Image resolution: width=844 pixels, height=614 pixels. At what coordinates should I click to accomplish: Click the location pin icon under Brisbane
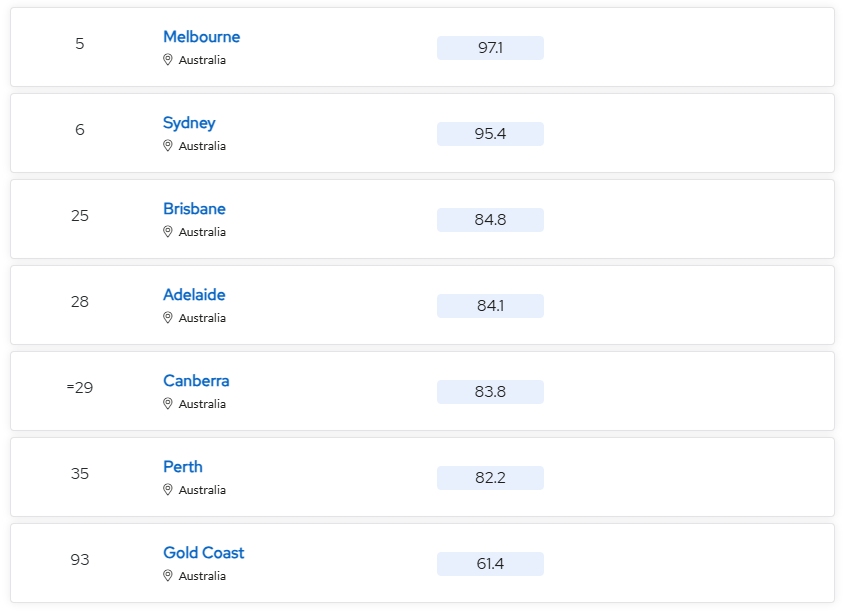pos(167,232)
